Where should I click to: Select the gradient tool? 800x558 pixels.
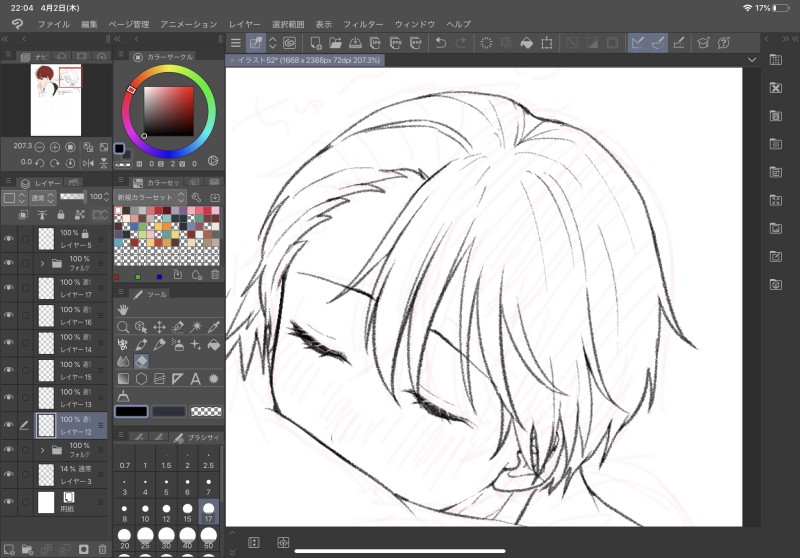pyautogui.click(x=123, y=378)
